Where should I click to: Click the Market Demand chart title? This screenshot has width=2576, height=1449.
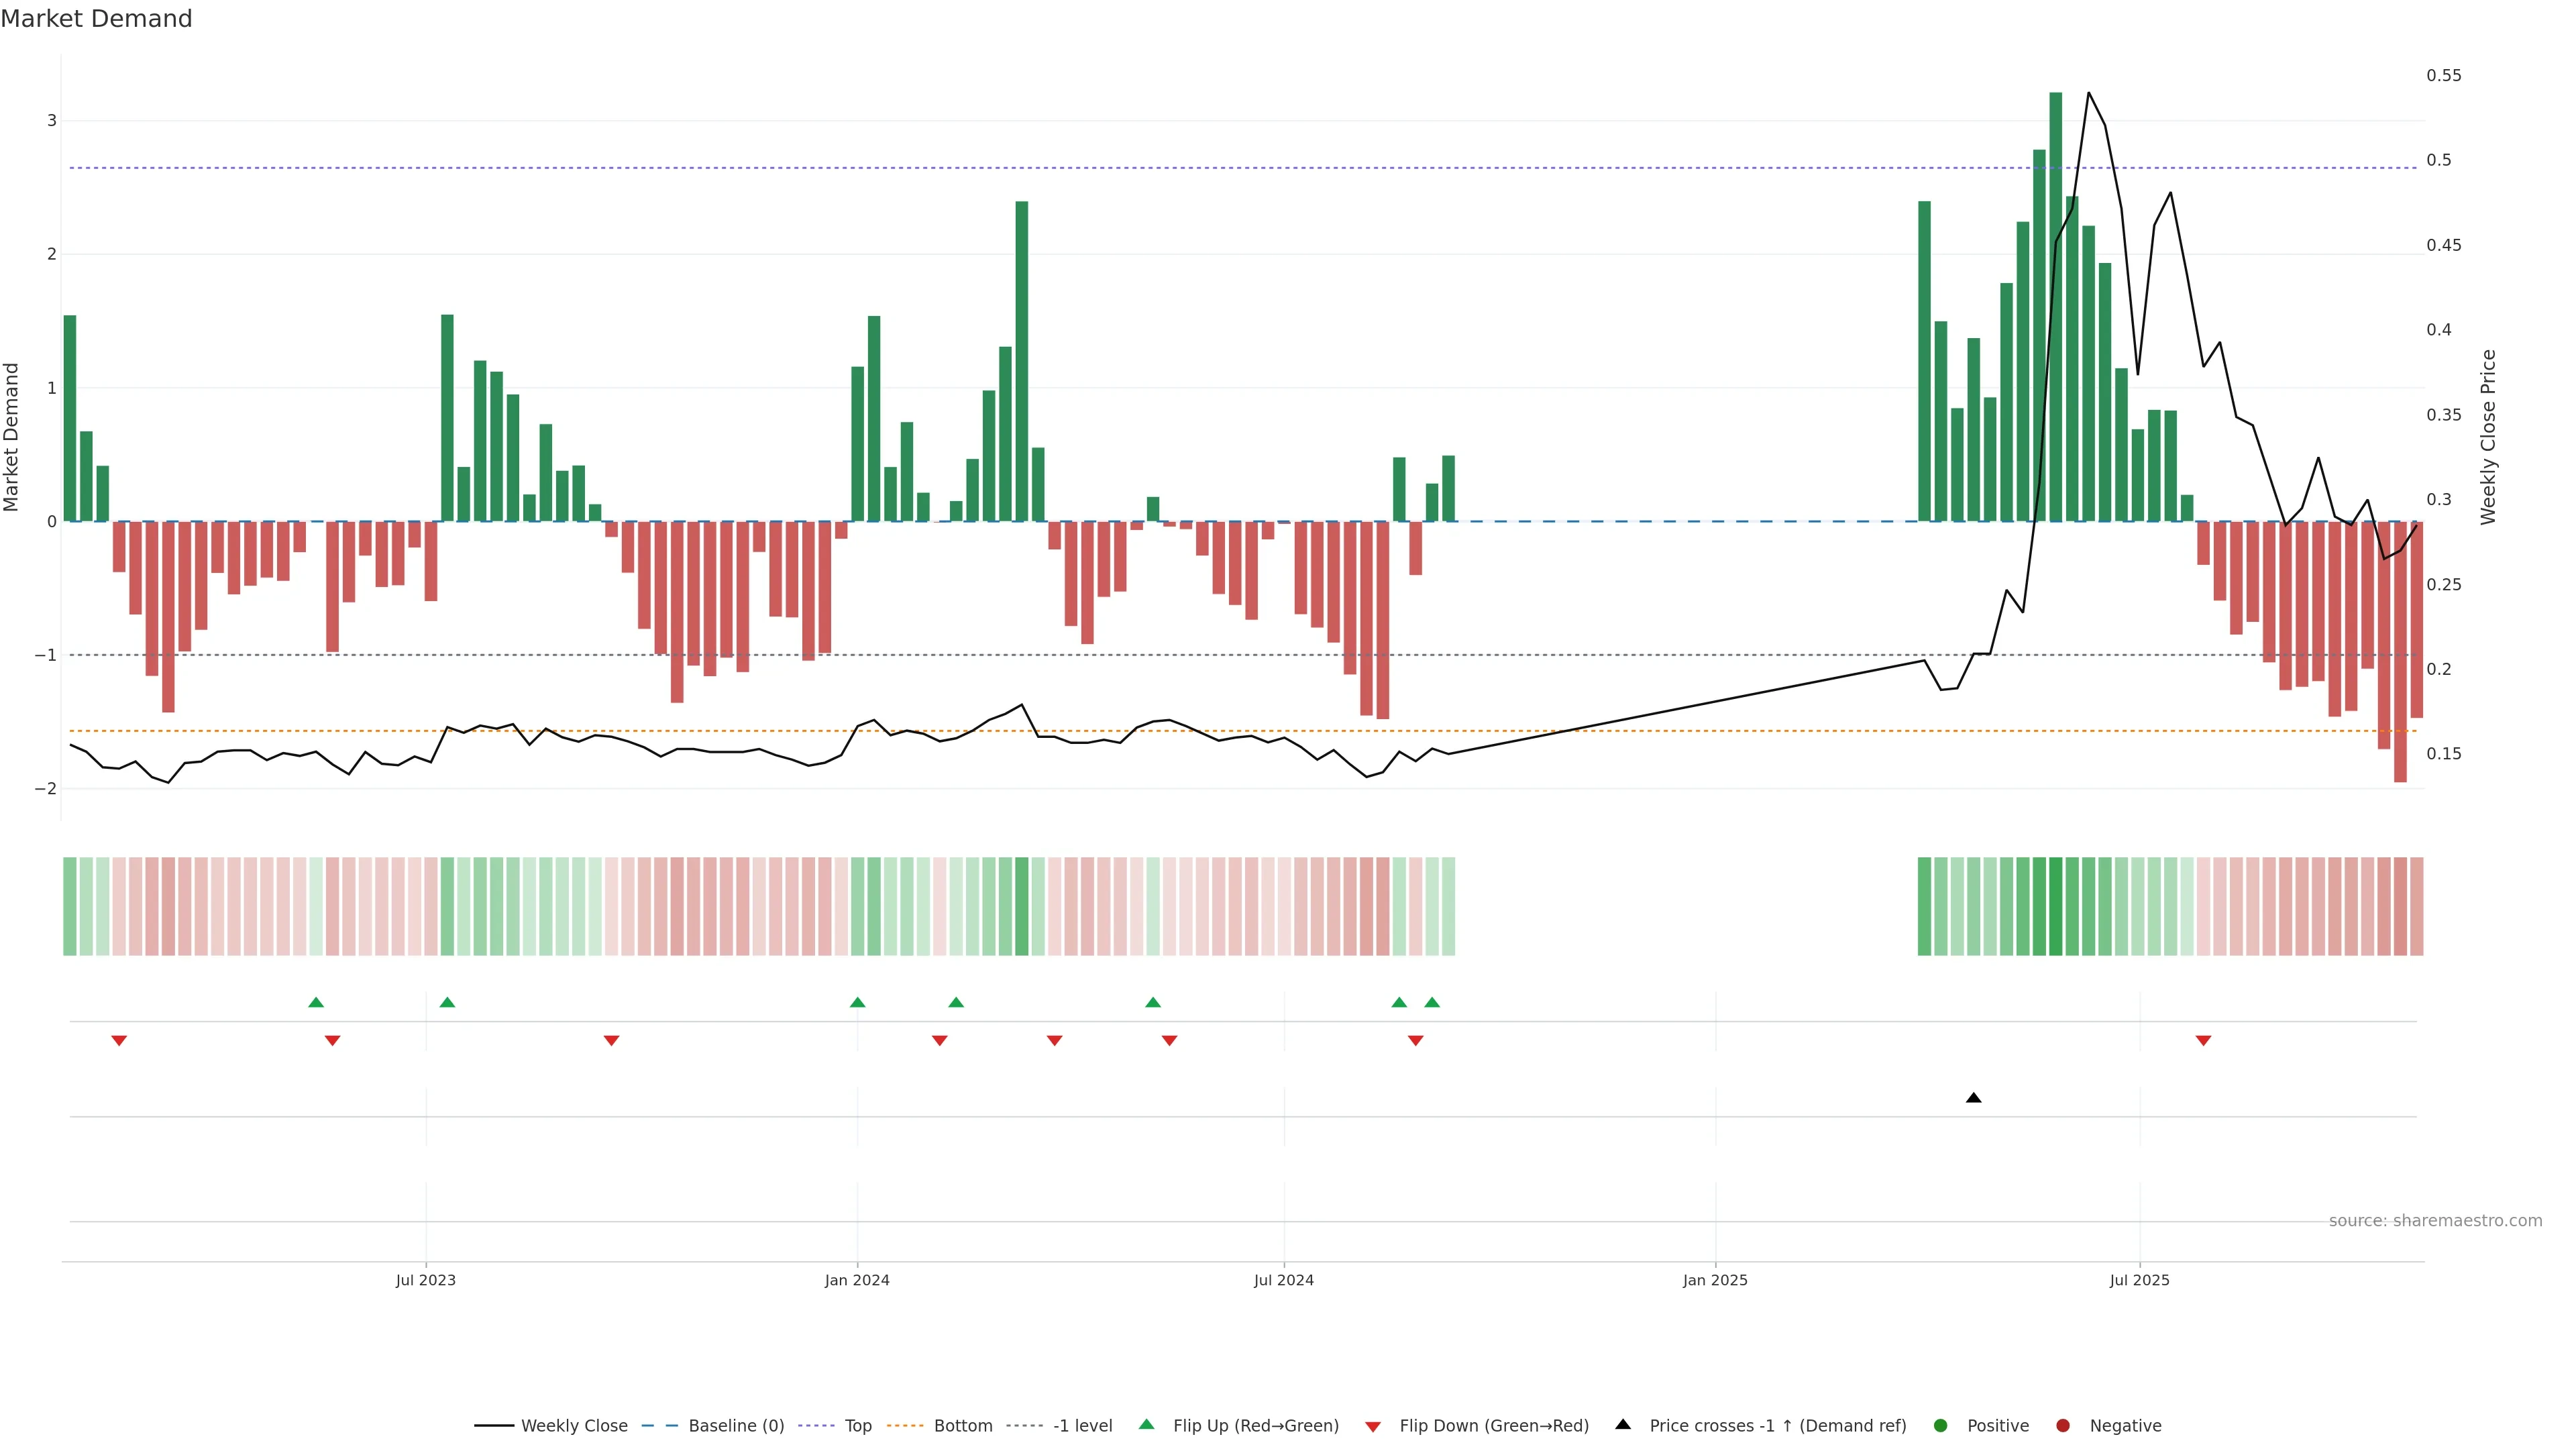tap(96, 19)
